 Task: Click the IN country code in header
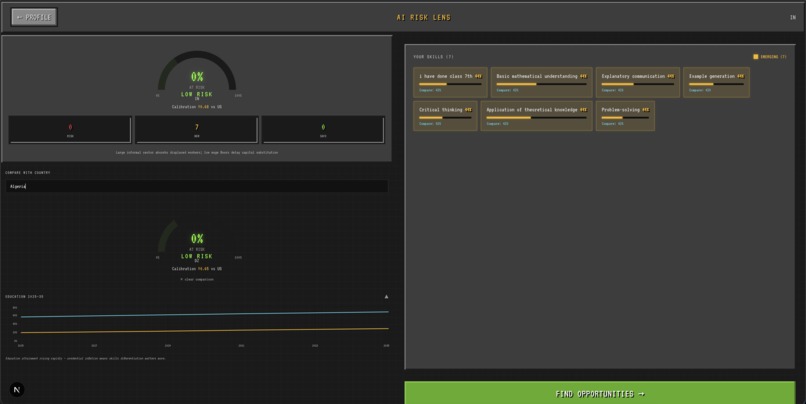[x=792, y=17]
